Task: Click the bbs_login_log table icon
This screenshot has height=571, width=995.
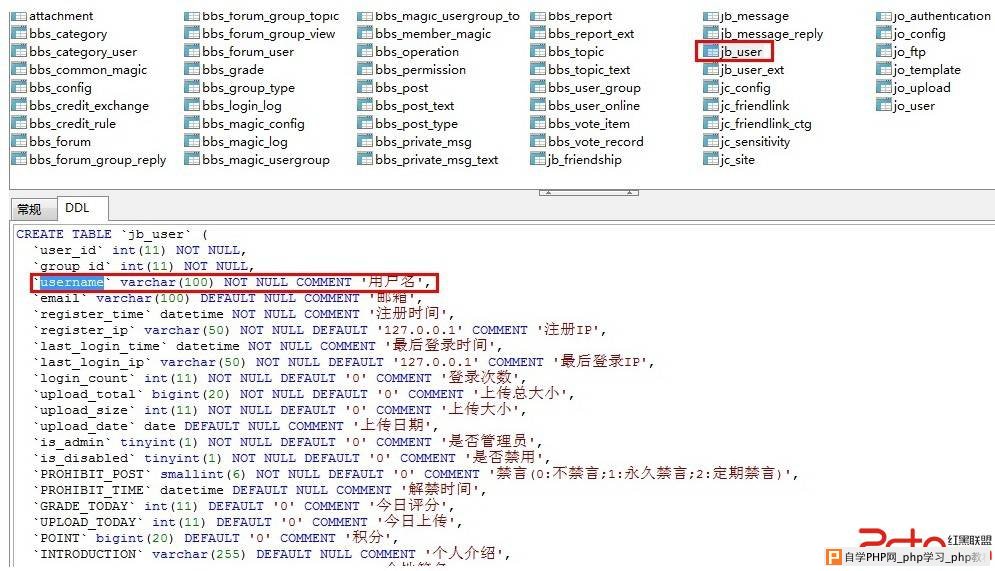Action: coord(192,106)
